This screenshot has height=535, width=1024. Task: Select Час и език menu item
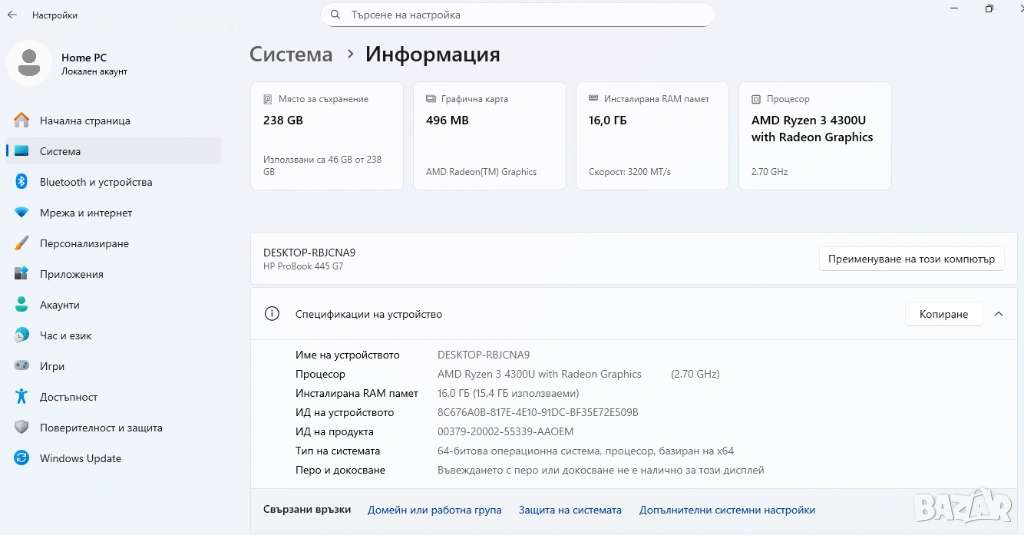pyautogui.click(x=65, y=336)
